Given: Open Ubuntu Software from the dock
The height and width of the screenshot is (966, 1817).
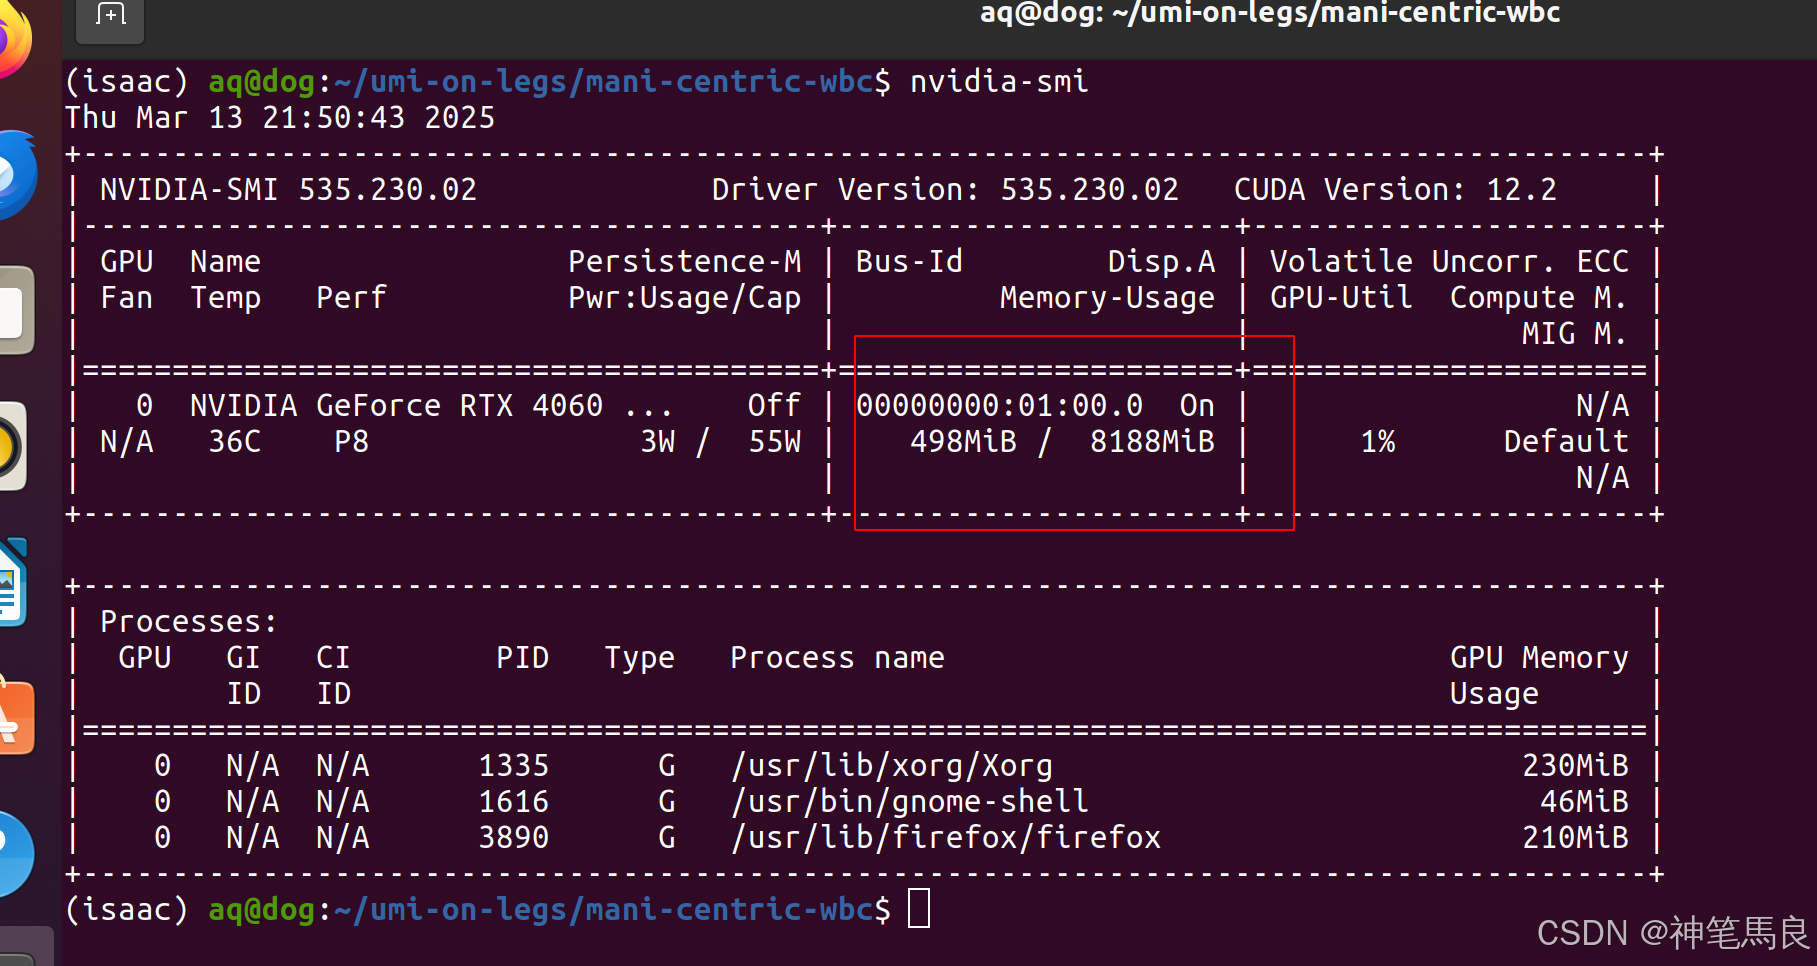Looking at the screenshot, I should (14, 718).
